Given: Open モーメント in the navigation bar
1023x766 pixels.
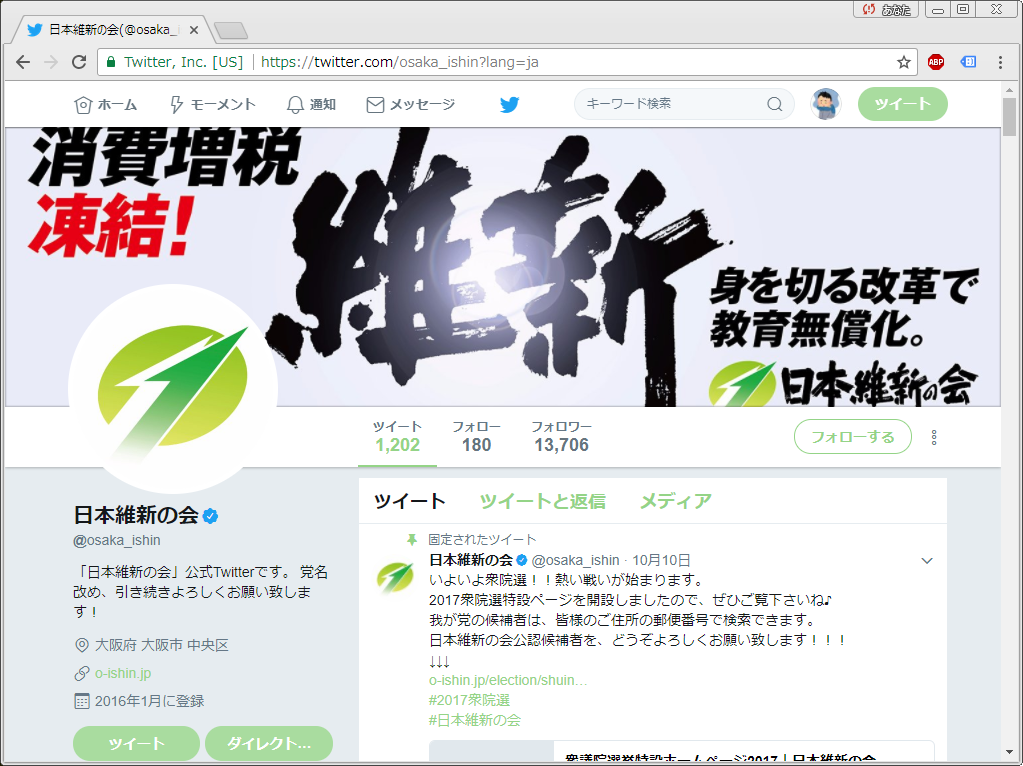Looking at the screenshot, I should tap(212, 104).
